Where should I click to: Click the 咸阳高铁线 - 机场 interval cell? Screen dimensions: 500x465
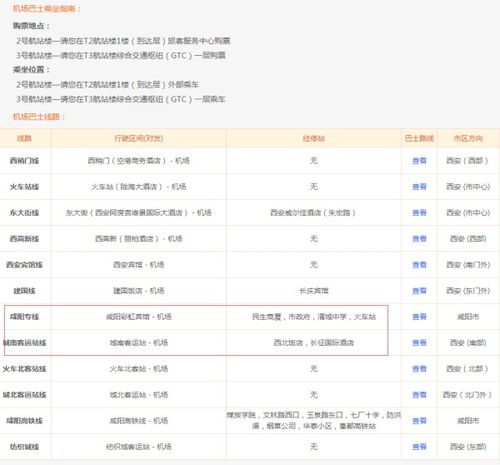click(139, 421)
